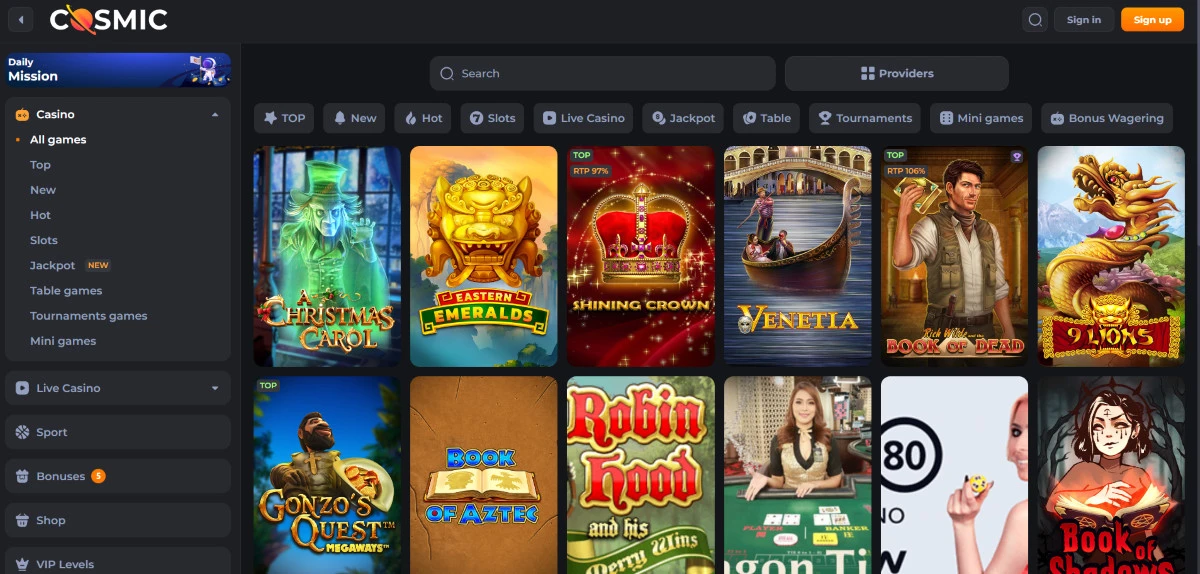
Task: Filter games by Tournaments
Action: (x=864, y=118)
